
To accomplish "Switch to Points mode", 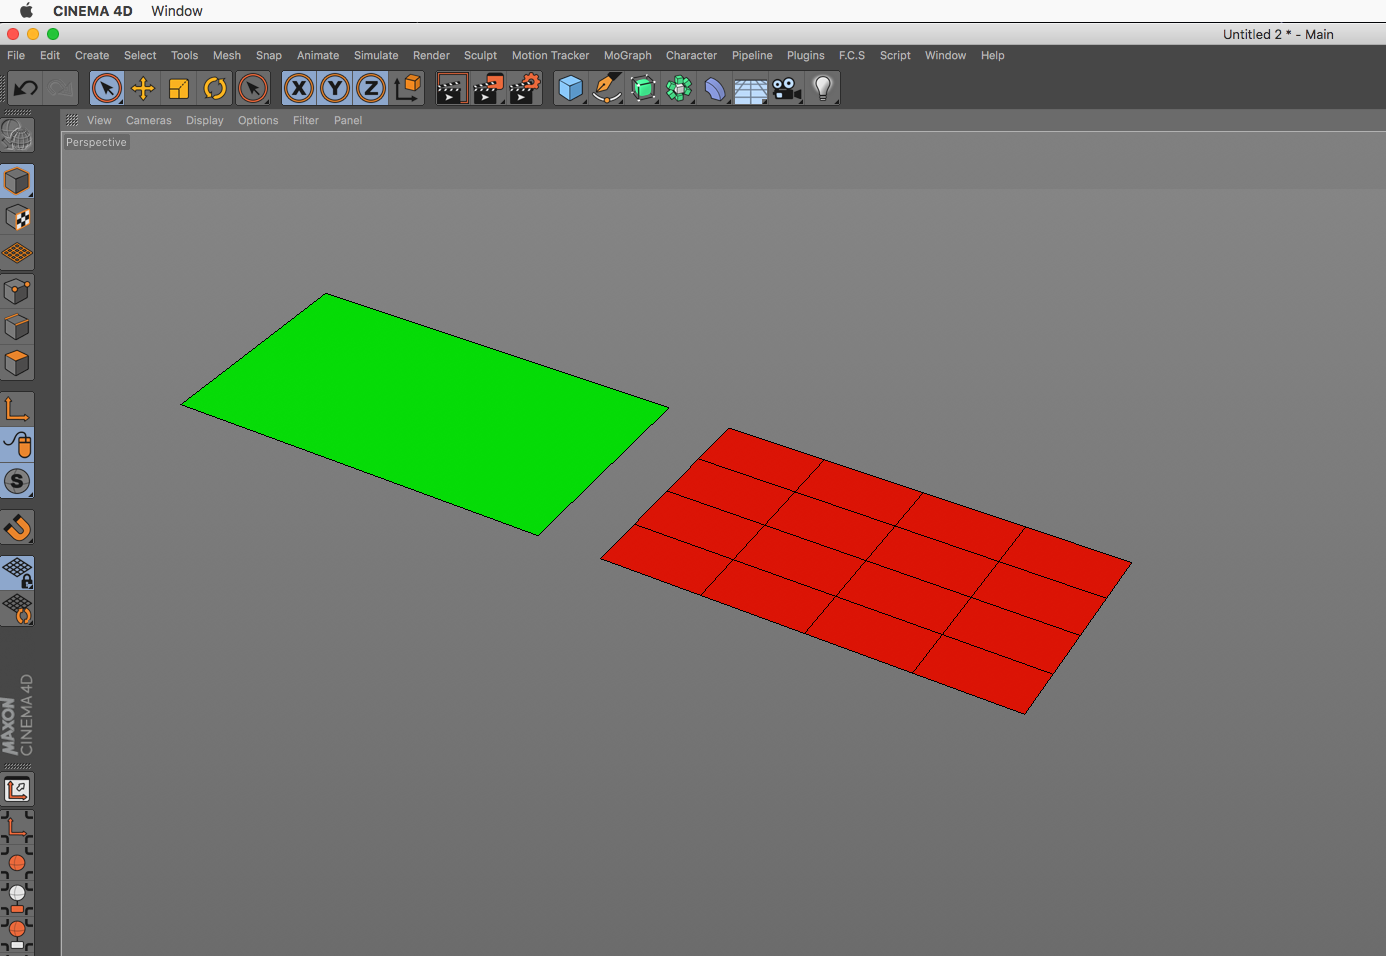I will tap(17, 291).
